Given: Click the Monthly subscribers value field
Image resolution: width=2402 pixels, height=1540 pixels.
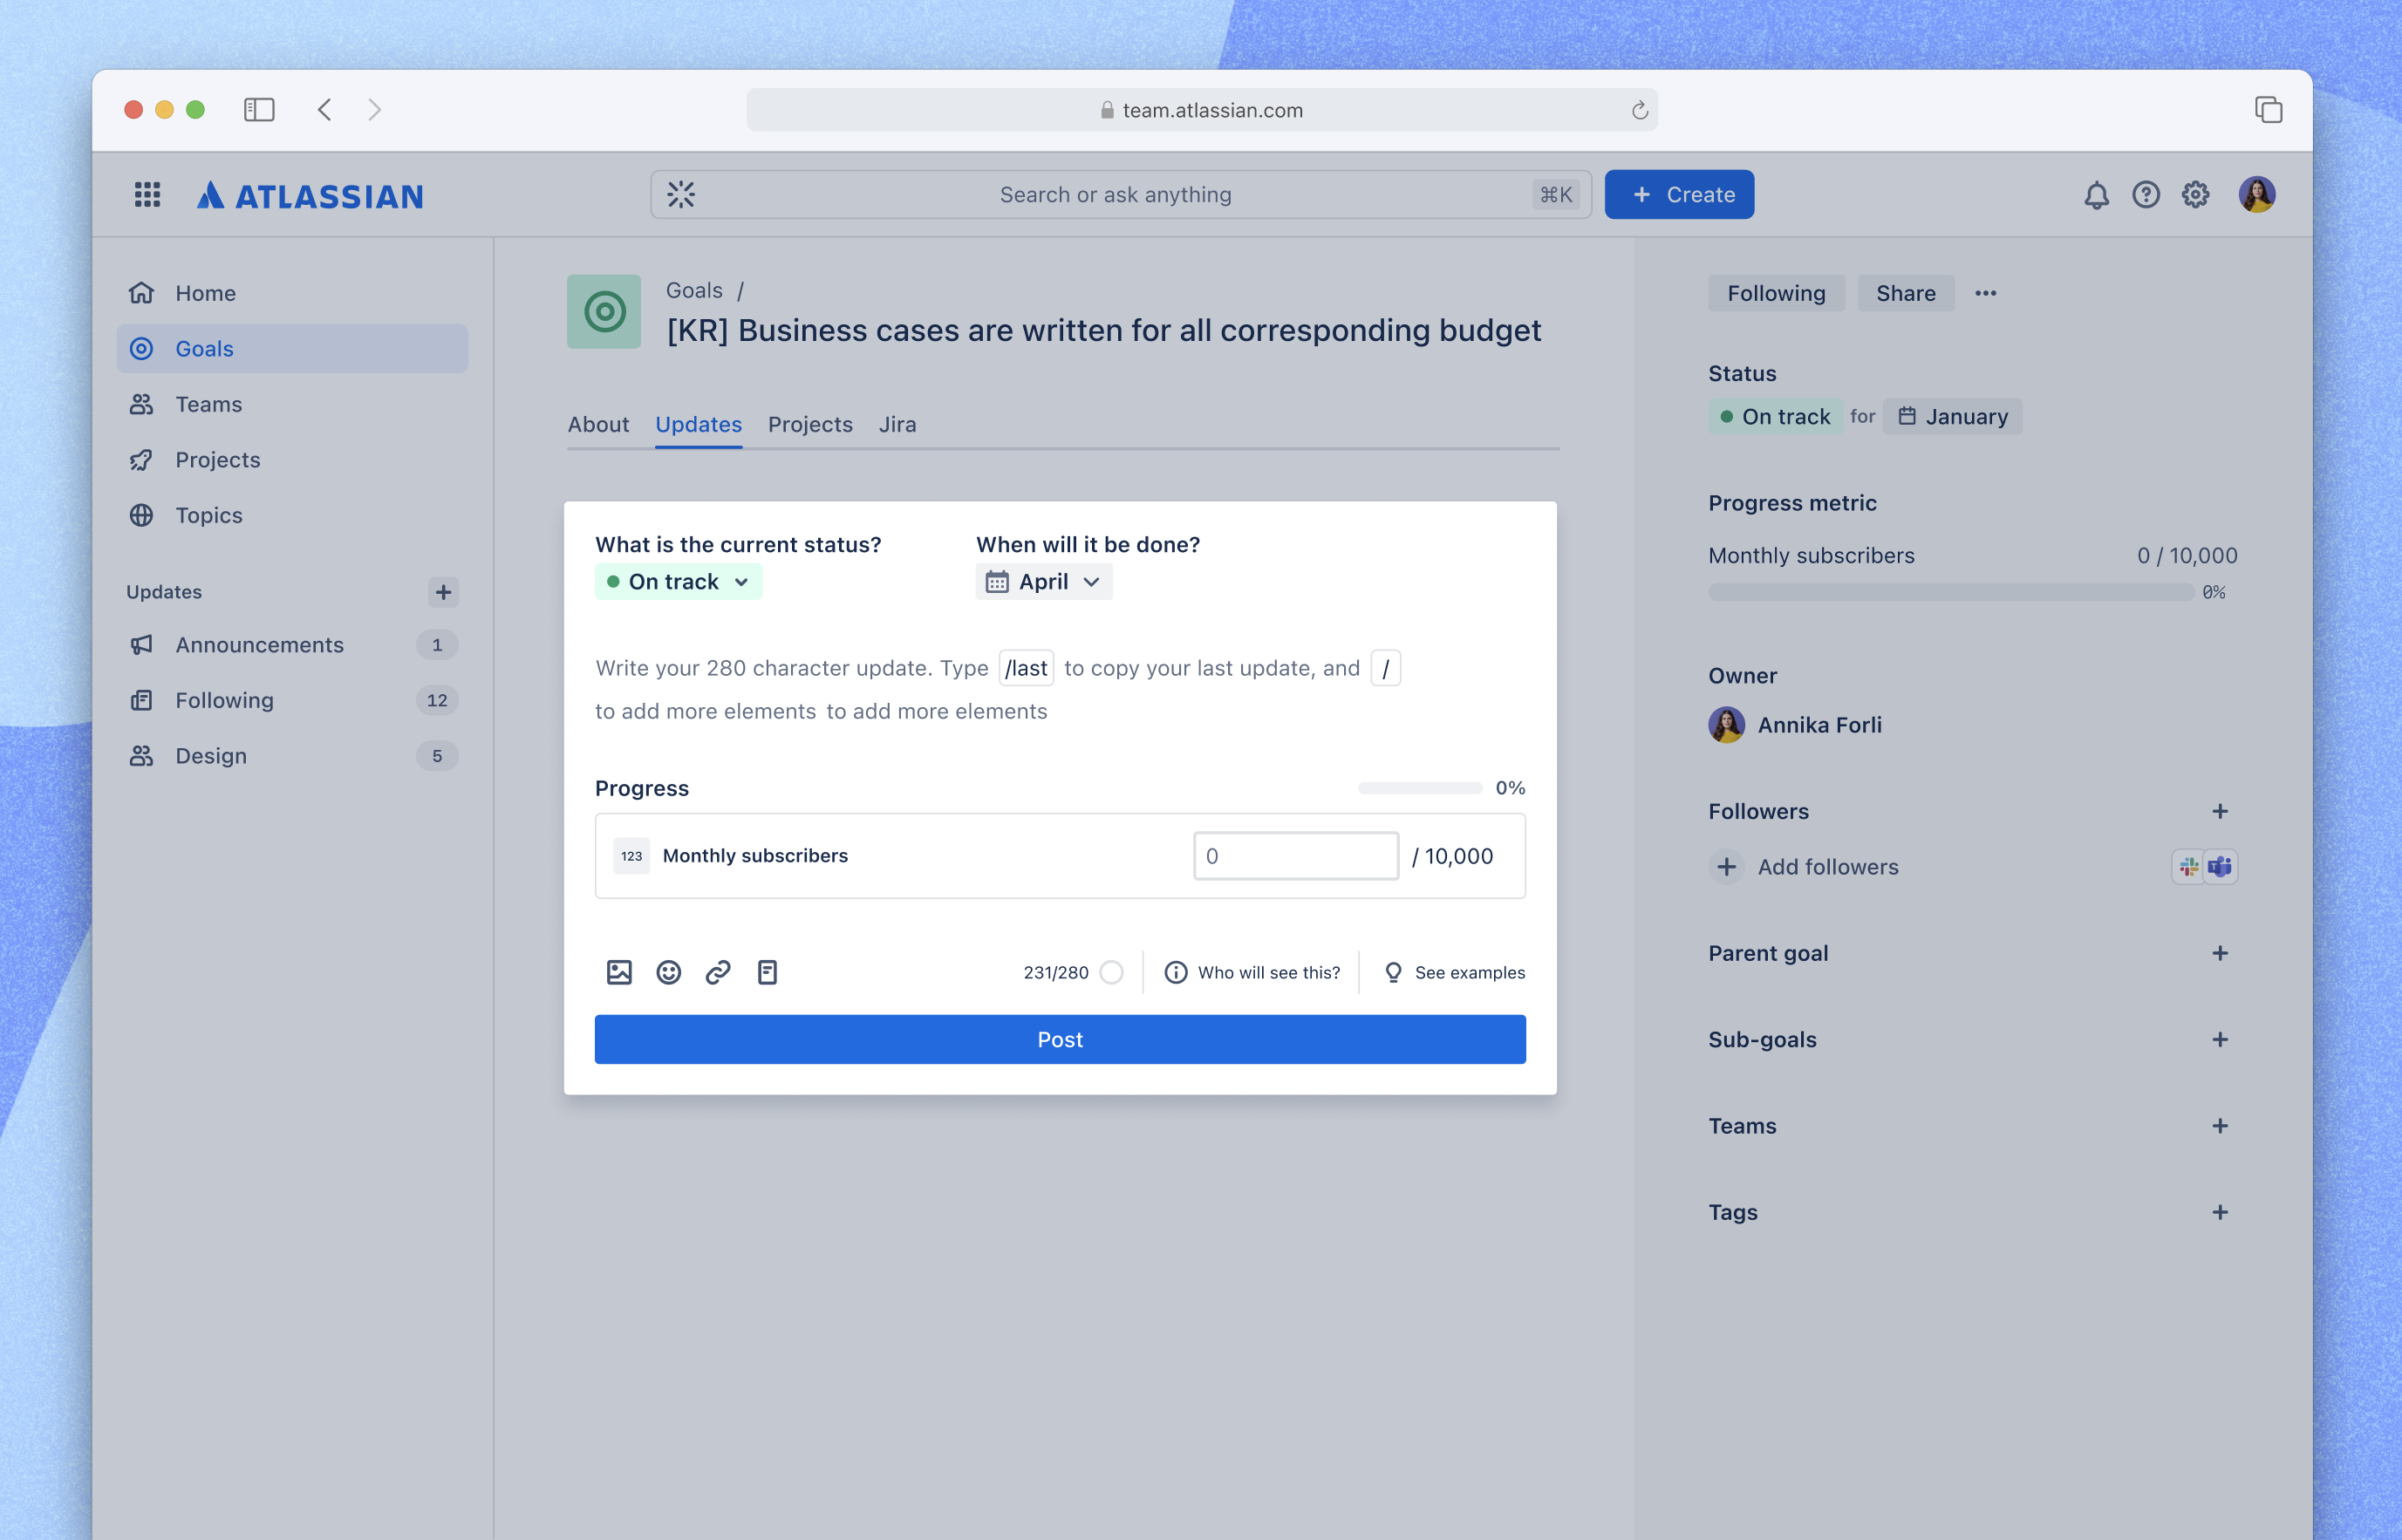Looking at the screenshot, I should point(1296,857).
